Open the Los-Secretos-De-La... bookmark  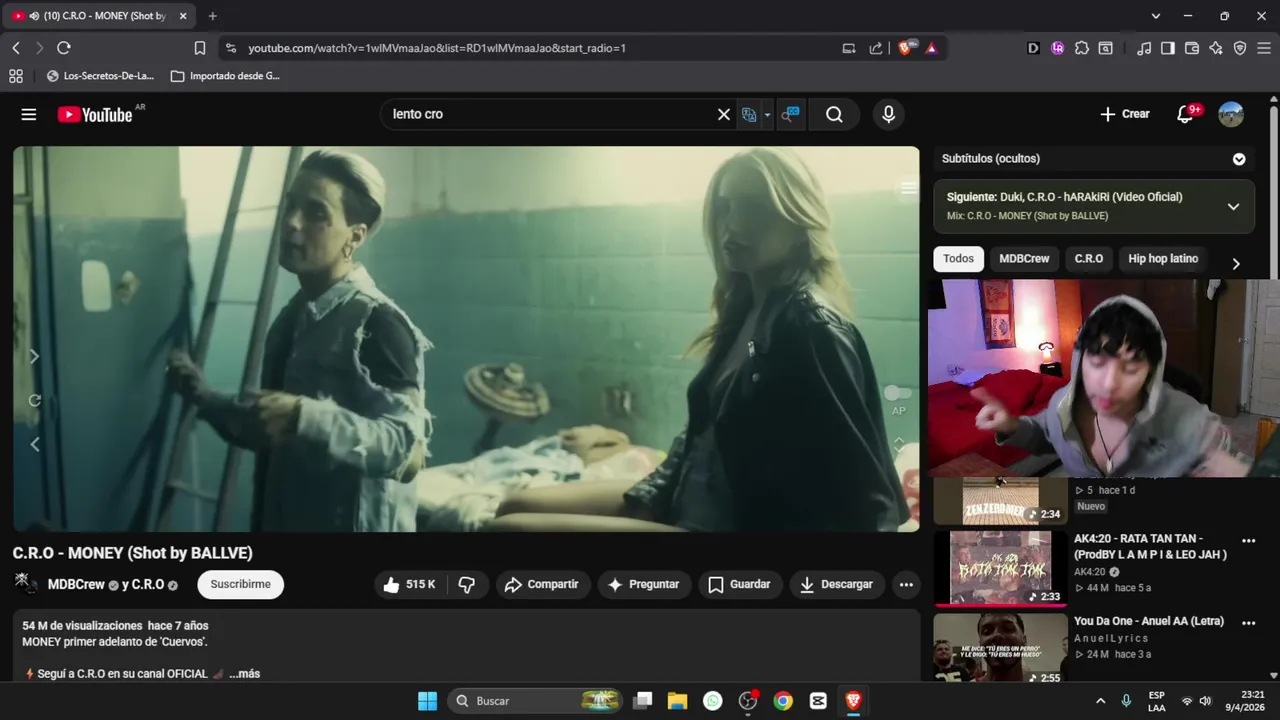pyautogui.click(x=100, y=76)
